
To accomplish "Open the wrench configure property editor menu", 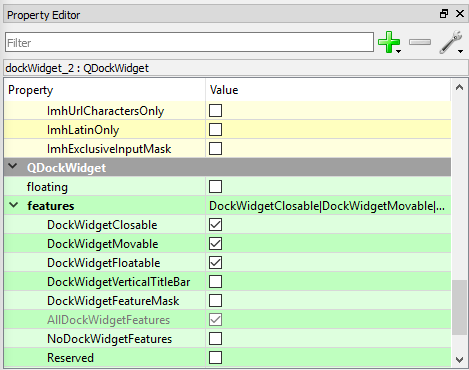I will (x=450, y=42).
